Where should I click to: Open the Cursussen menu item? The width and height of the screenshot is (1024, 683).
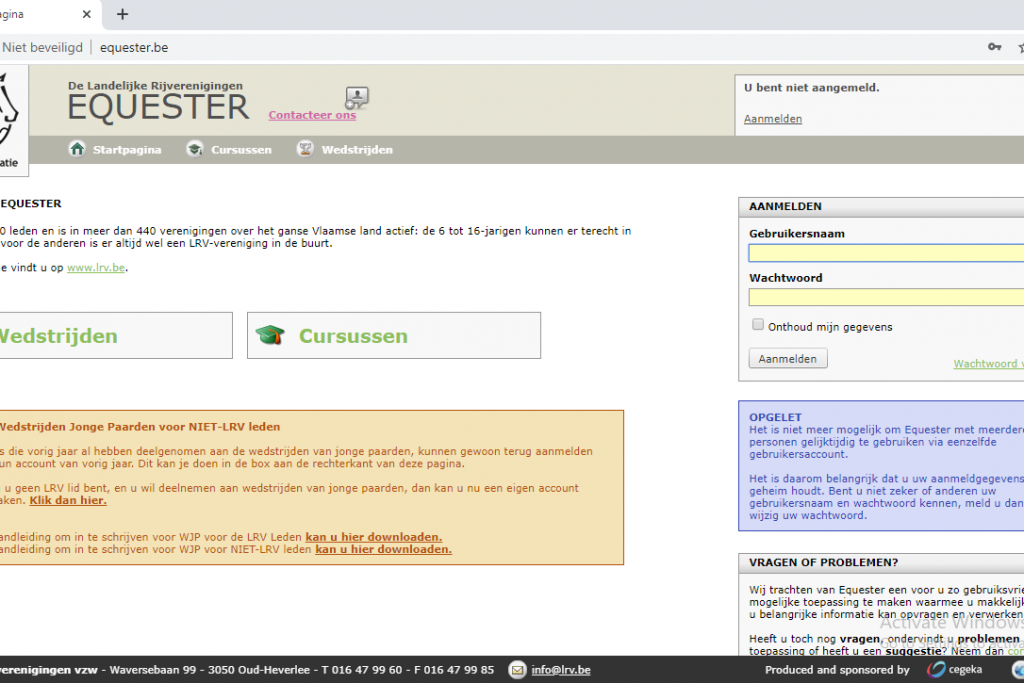241,150
